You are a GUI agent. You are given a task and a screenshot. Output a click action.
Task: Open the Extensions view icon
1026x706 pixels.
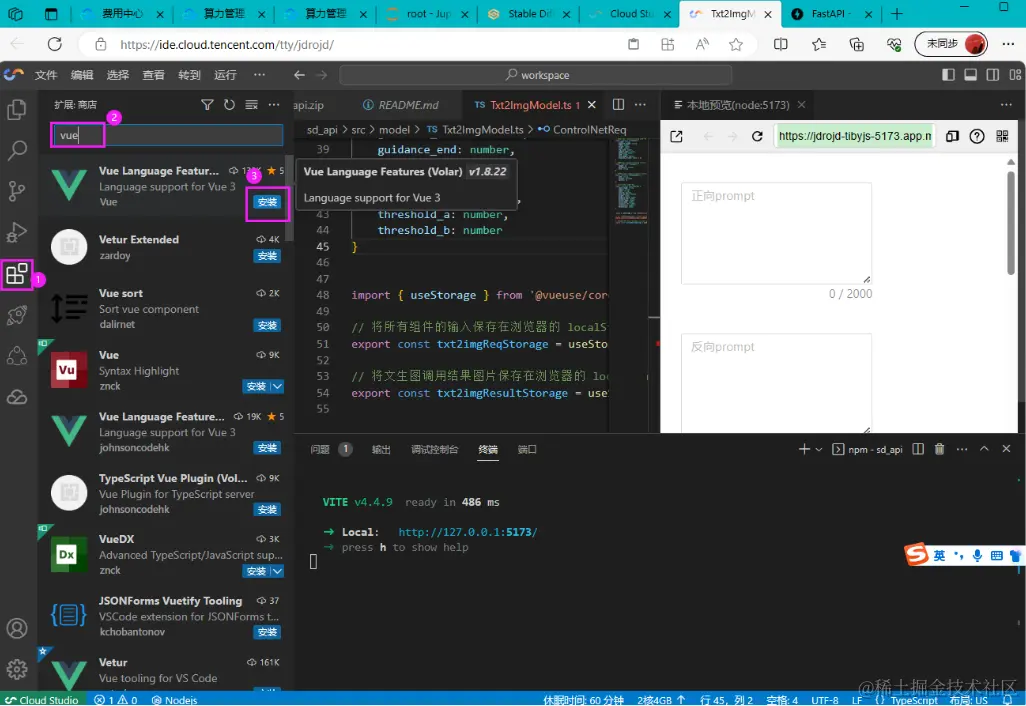tap(17, 274)
